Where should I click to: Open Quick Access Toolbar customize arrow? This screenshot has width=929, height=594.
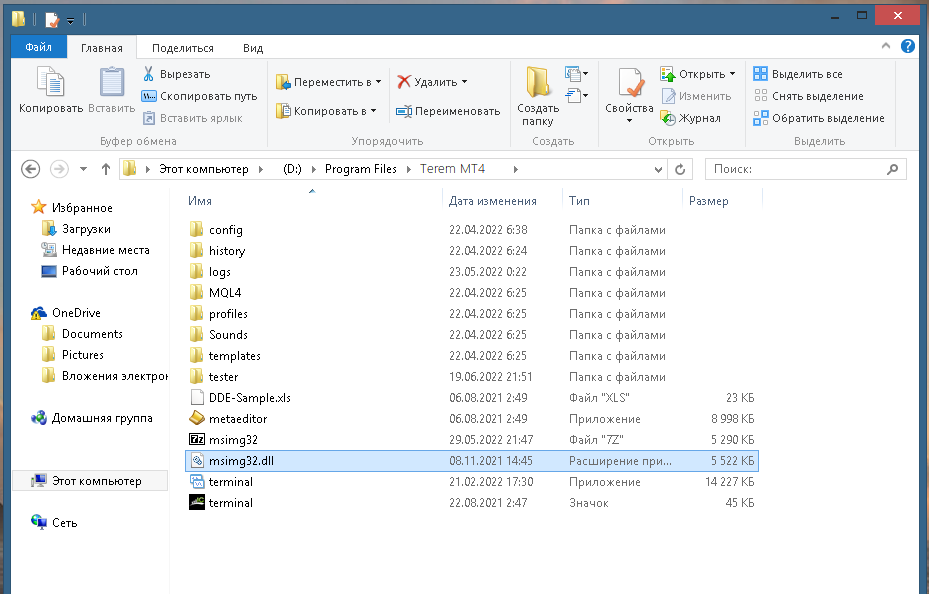pos(71,21)
